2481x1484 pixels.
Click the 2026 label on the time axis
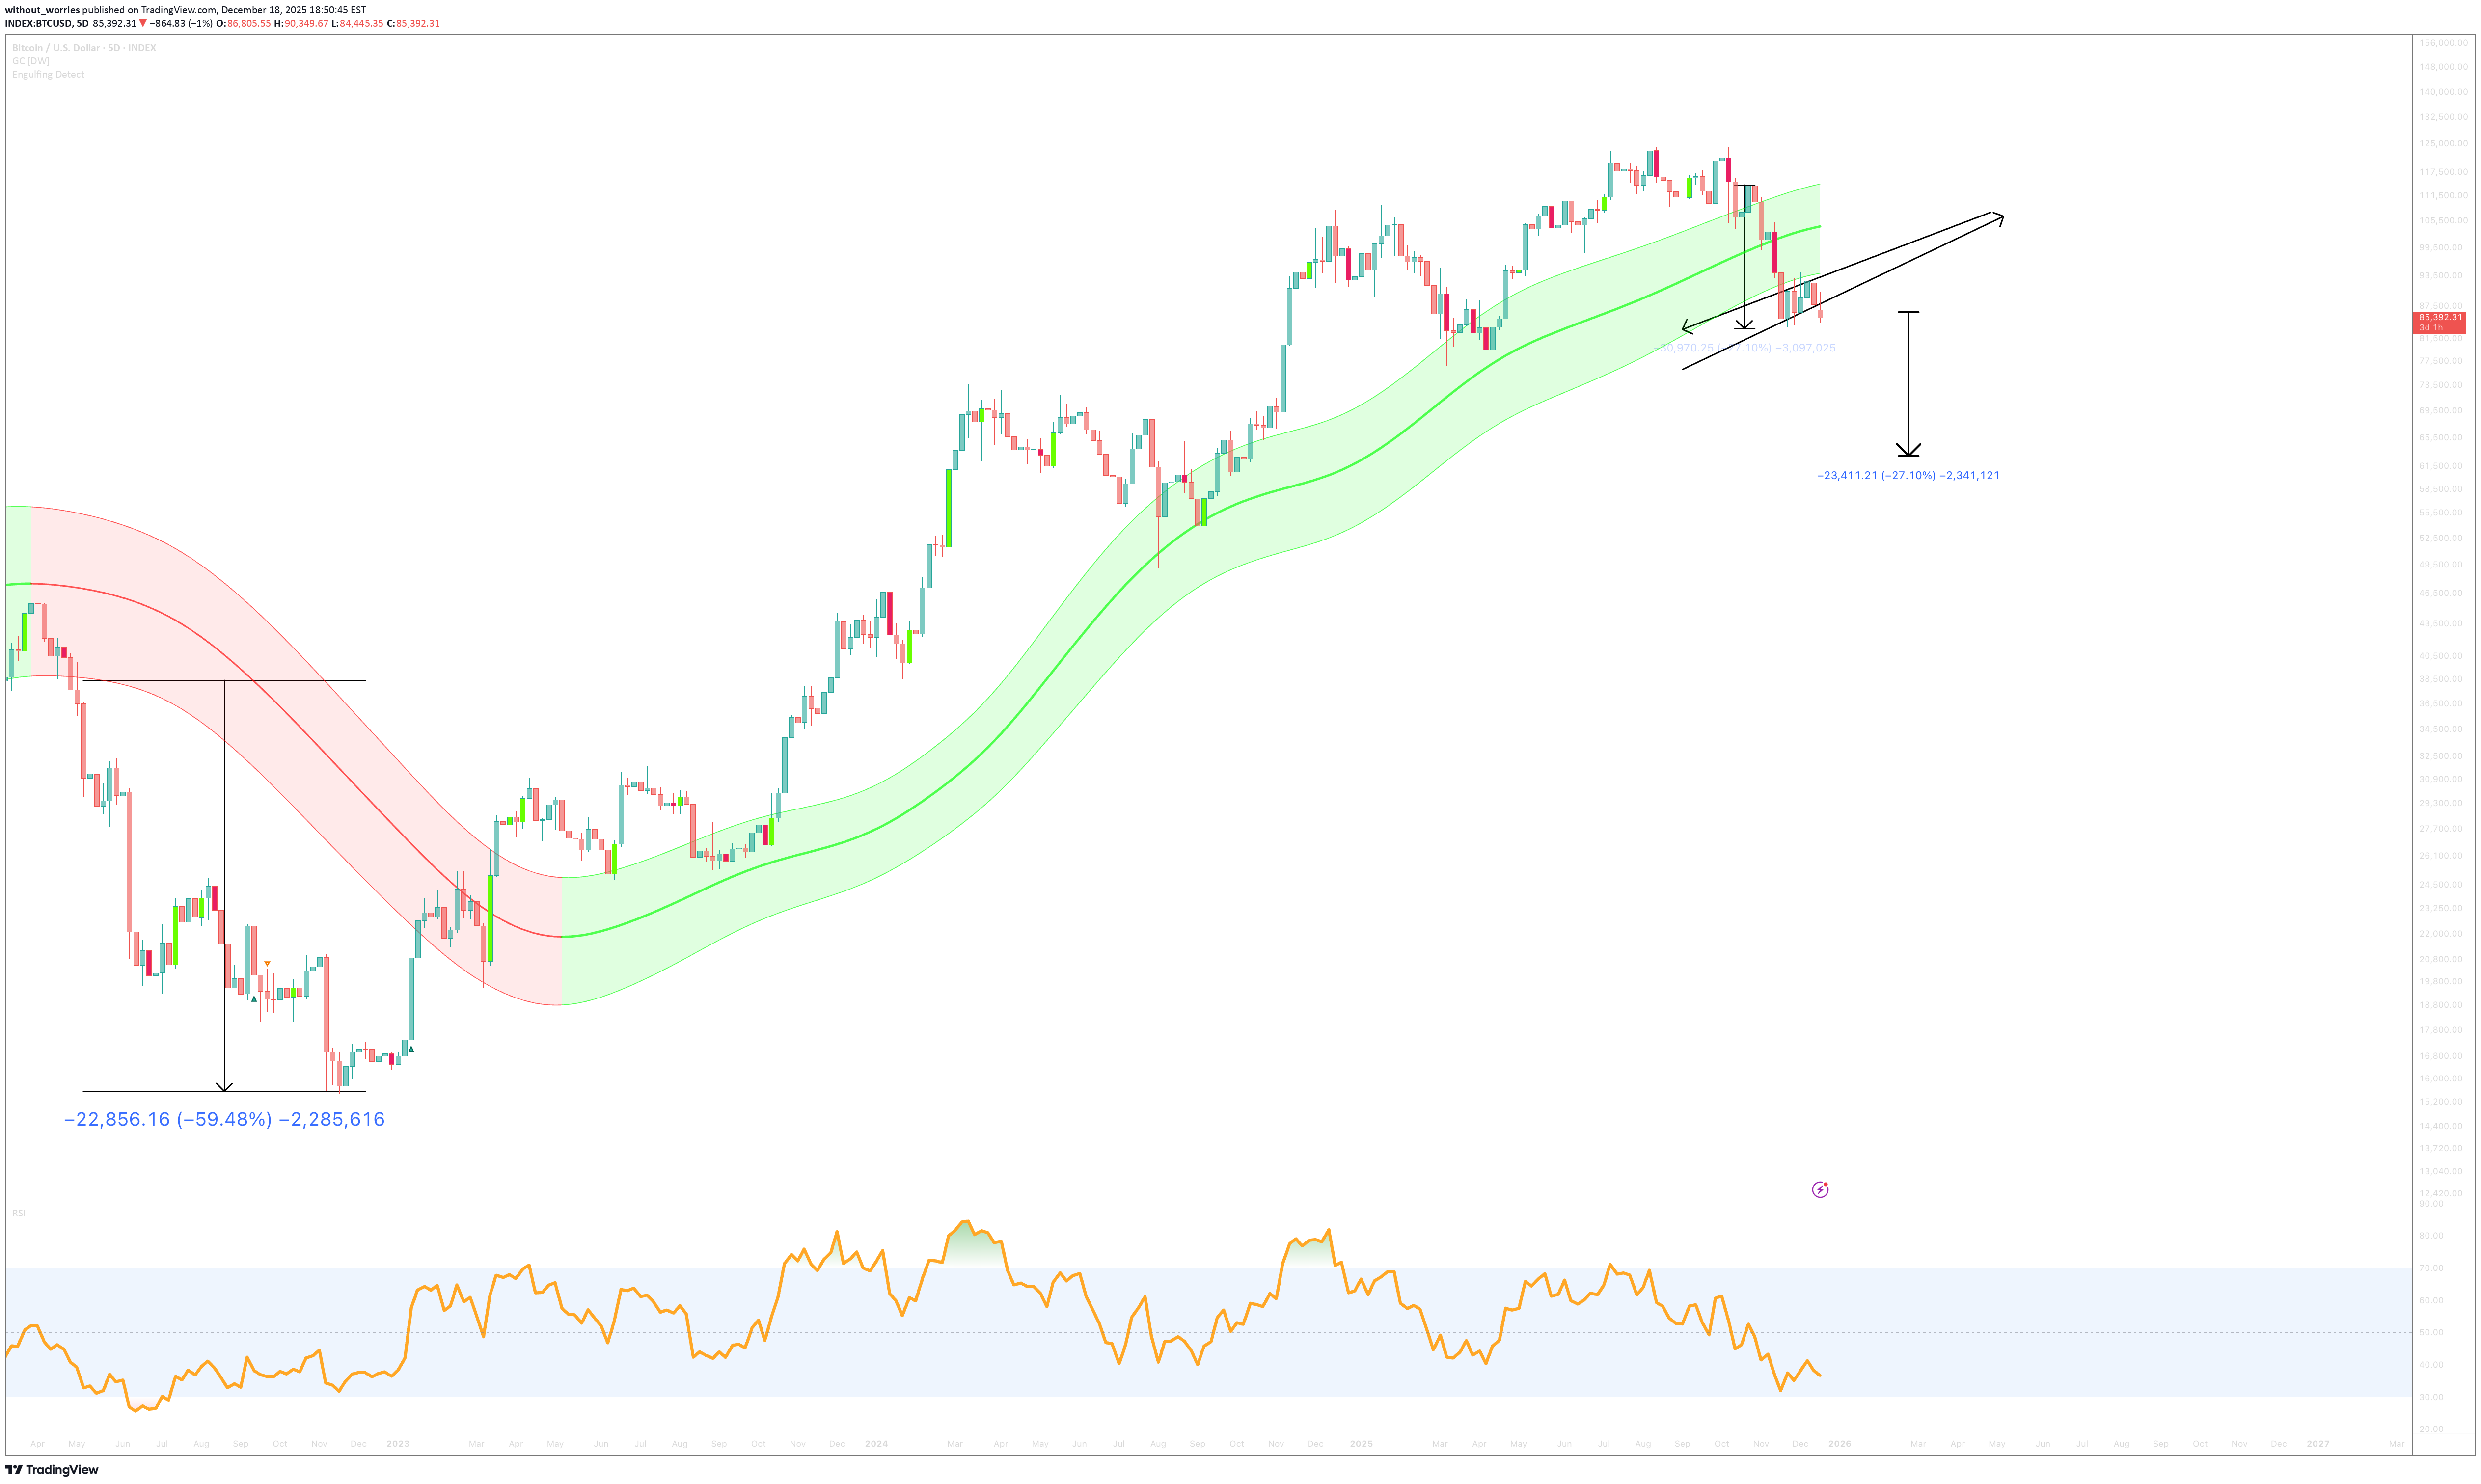(x=1839, y=1444)
